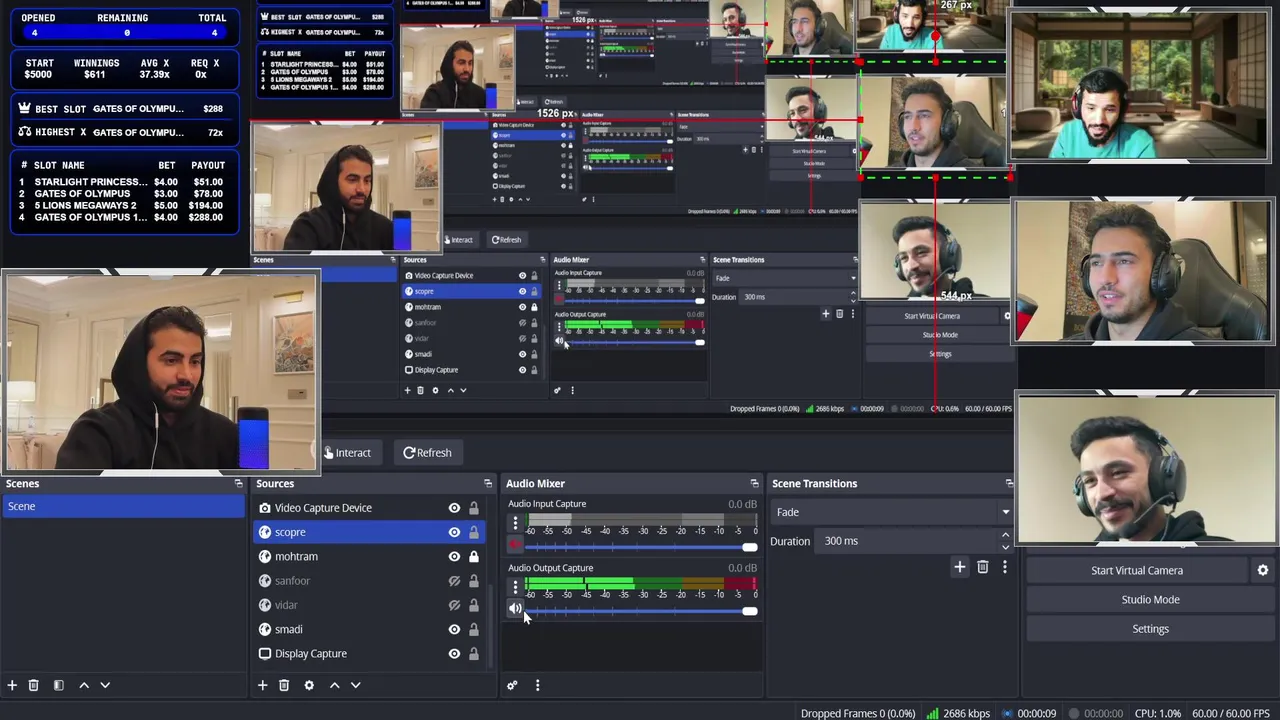Hide the smadi source with its eye icon
The height and width of the screenshot is (720, 1280).
(454, 629)
